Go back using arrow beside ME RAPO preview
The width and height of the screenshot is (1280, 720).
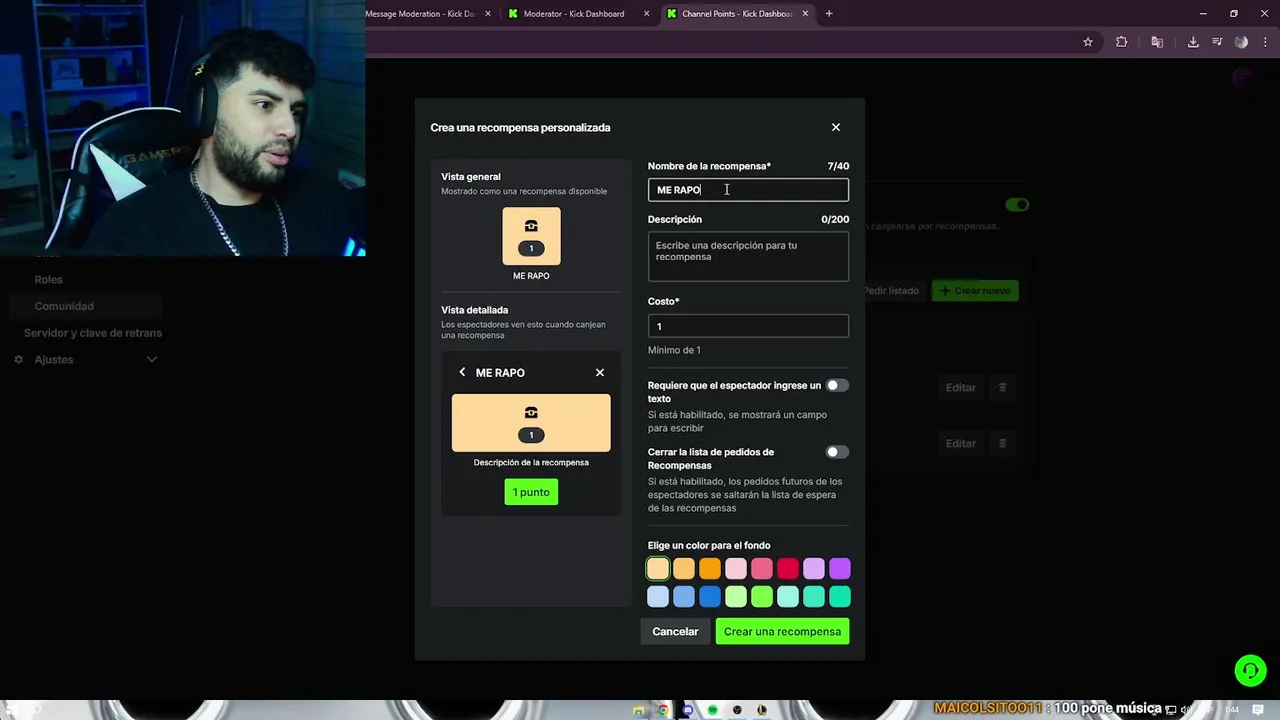462,372
